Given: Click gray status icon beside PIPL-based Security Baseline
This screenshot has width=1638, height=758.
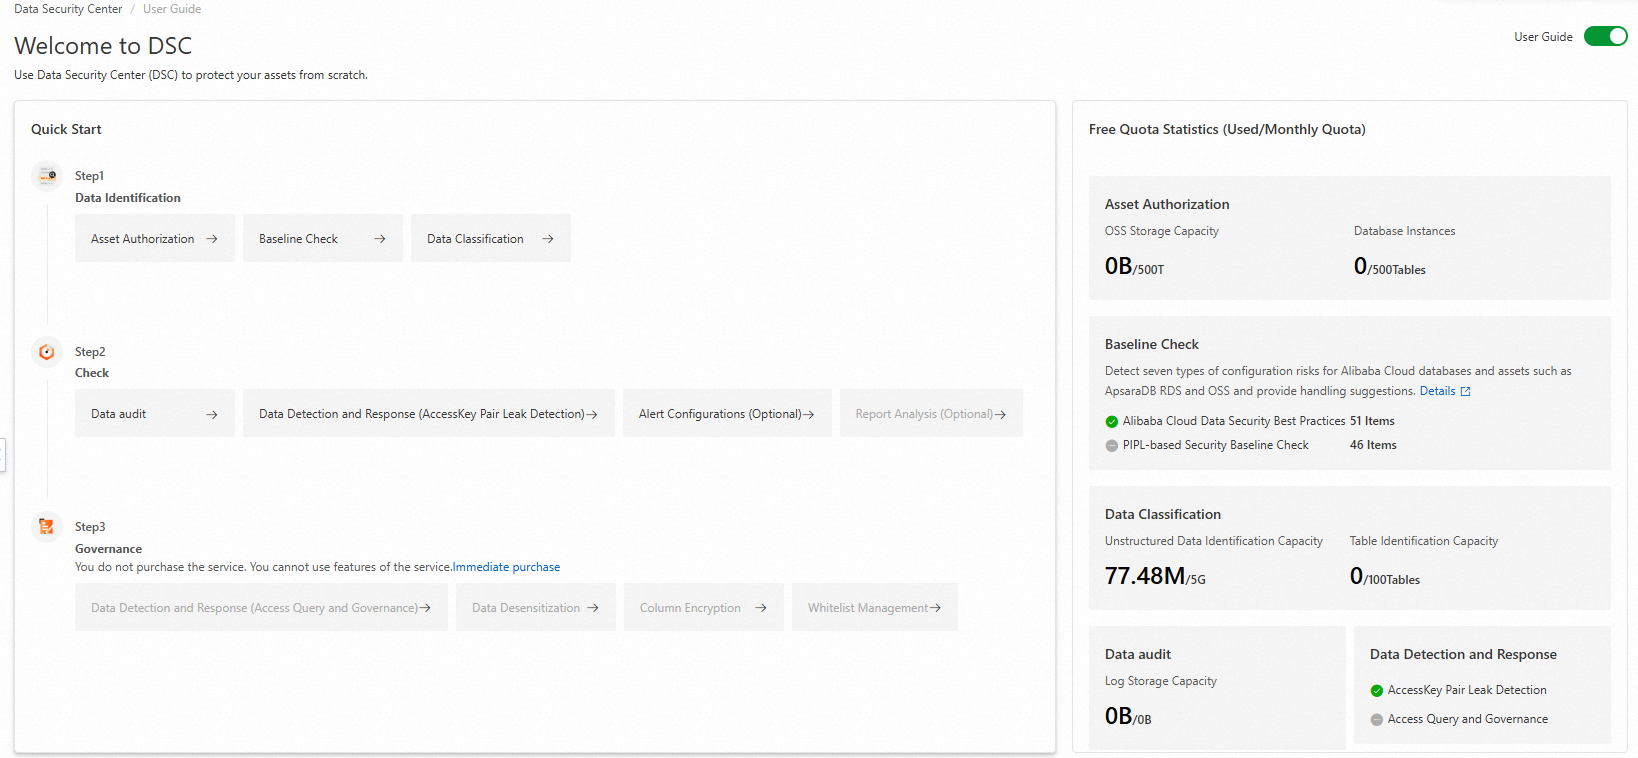Looking at the screenshot, I should tap(1111, 446).
